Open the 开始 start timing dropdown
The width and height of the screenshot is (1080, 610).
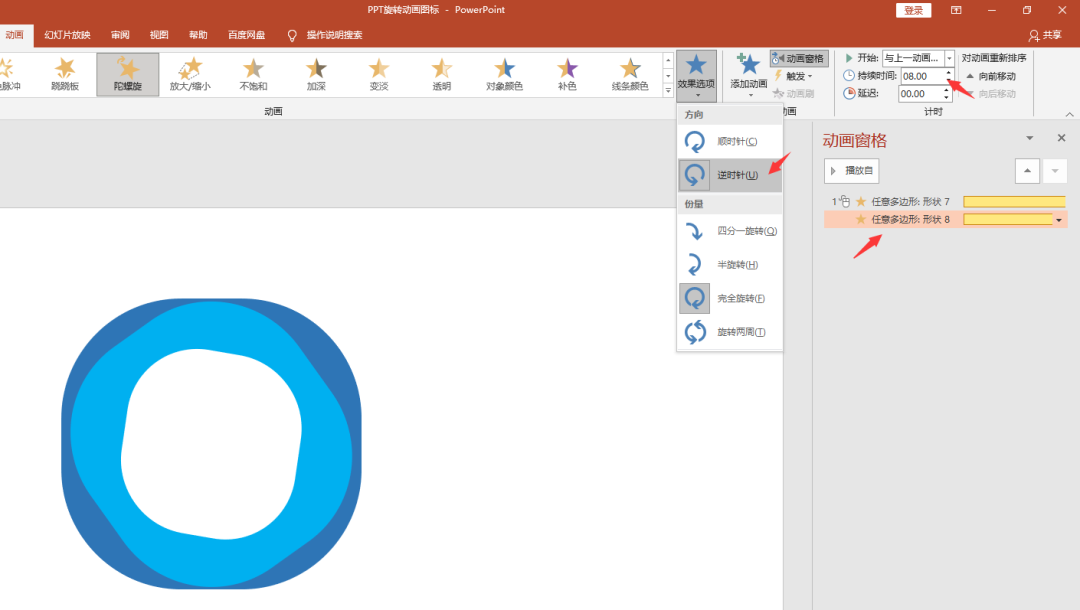click(x=949, y=58)
